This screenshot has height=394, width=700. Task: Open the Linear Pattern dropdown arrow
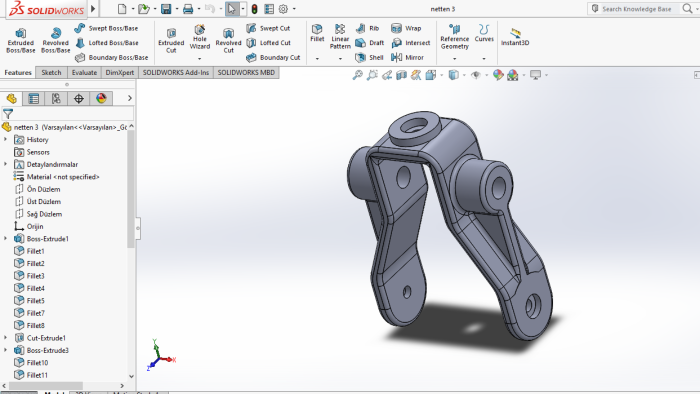pos(340,58)
